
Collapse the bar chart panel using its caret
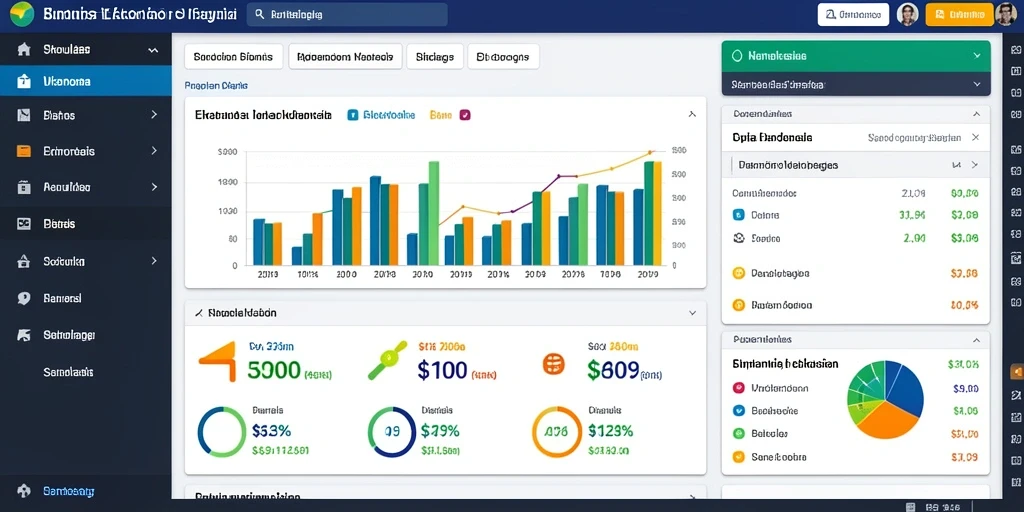coord(692,114)
